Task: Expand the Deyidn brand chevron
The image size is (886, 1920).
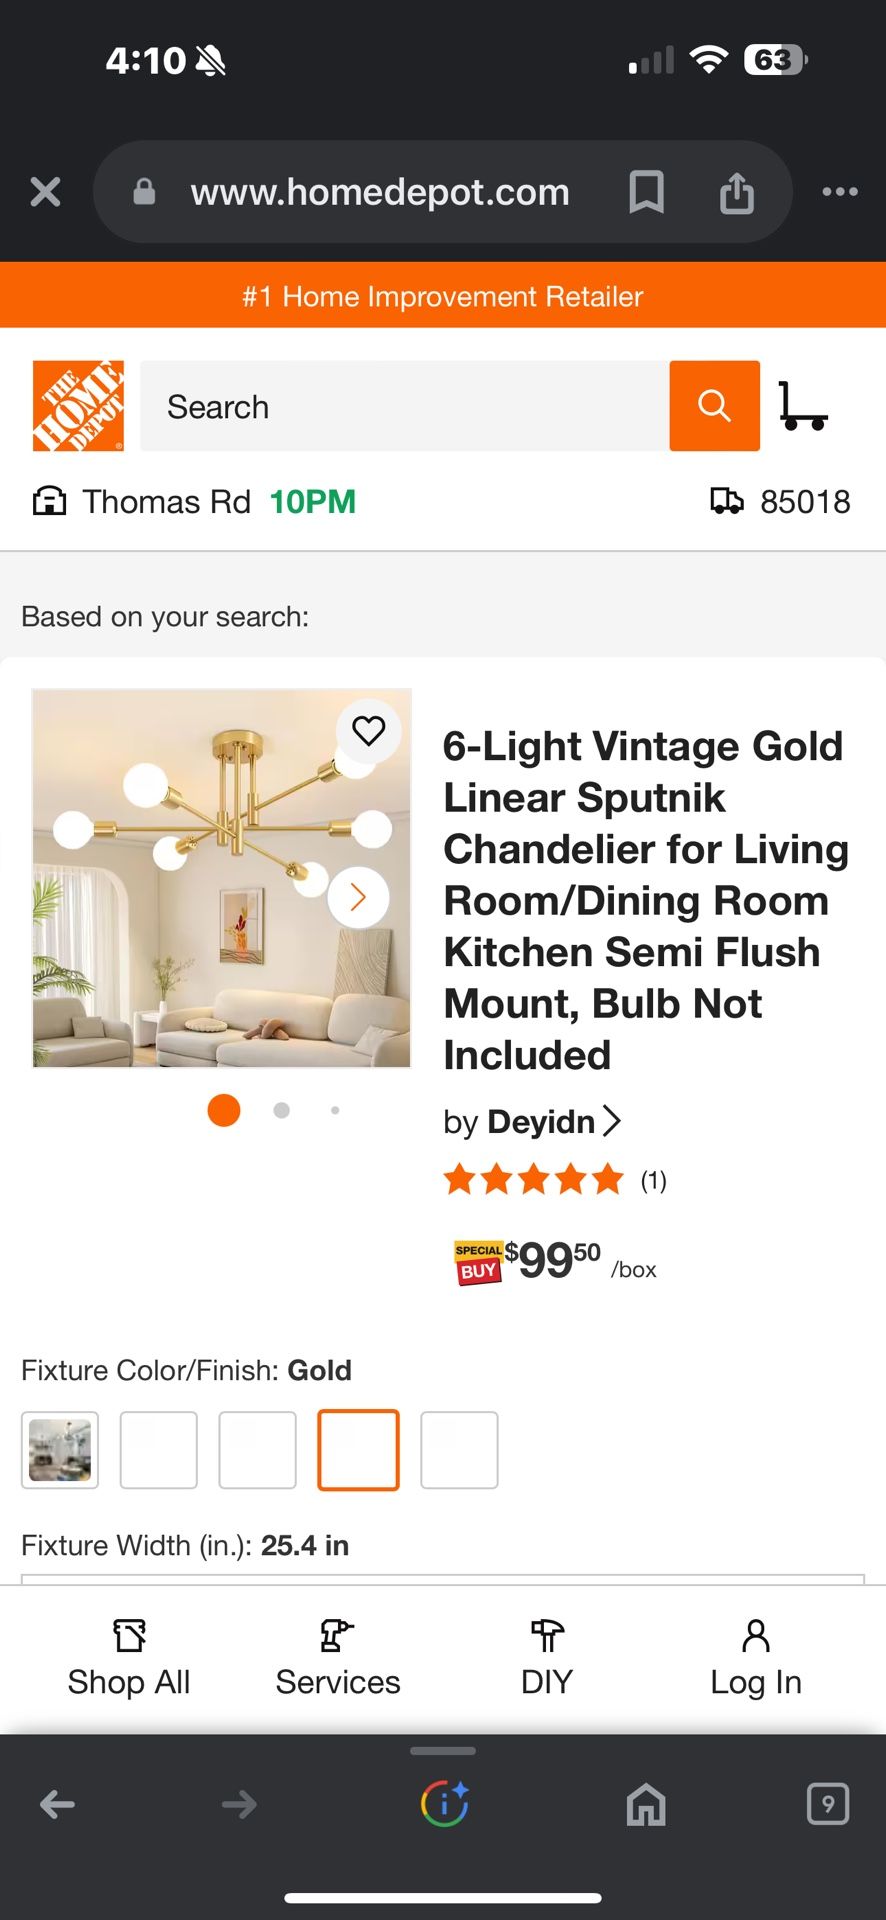Action: 613,1121
